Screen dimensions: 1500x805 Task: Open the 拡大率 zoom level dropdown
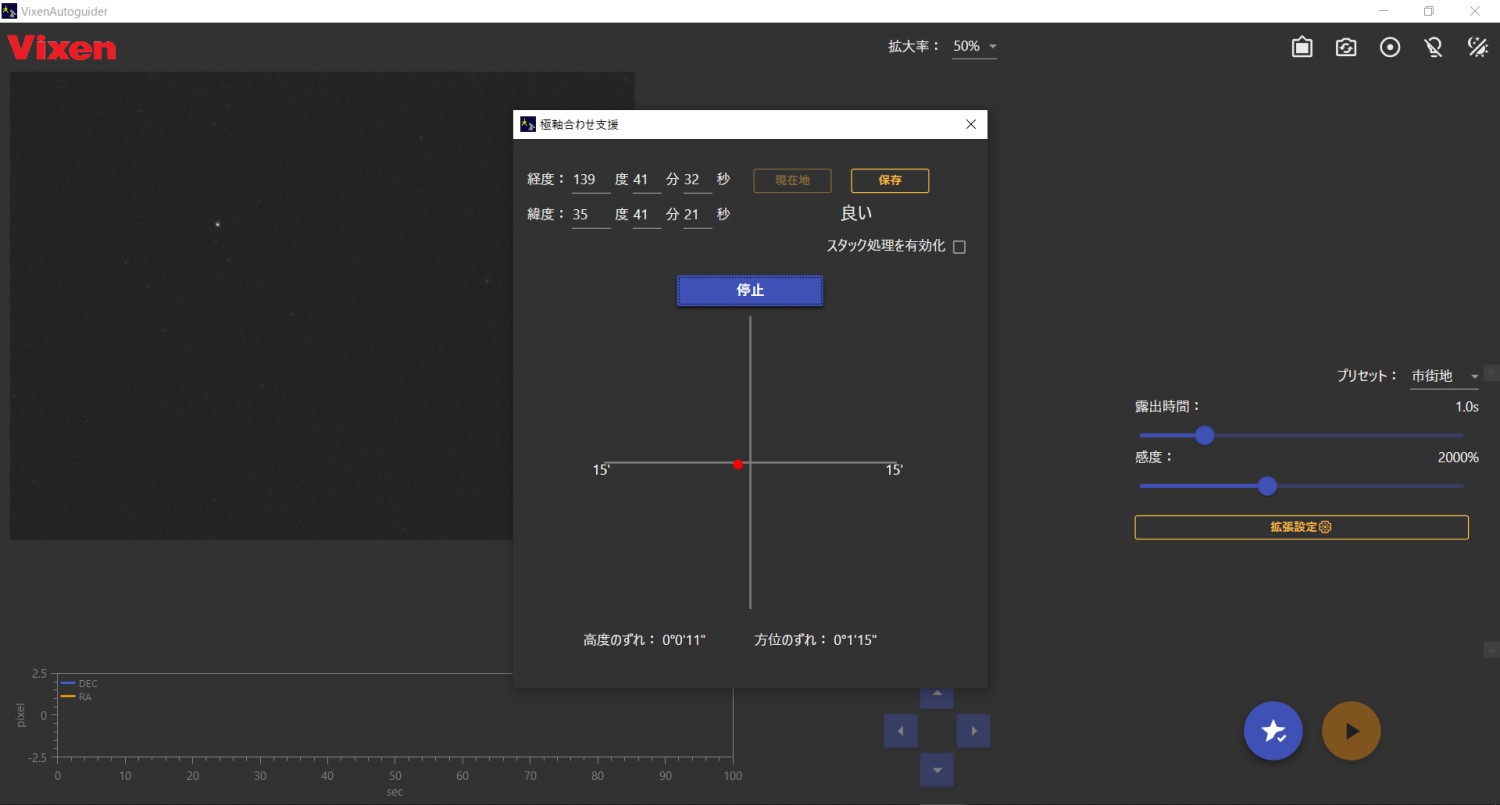tap(974, 46)
